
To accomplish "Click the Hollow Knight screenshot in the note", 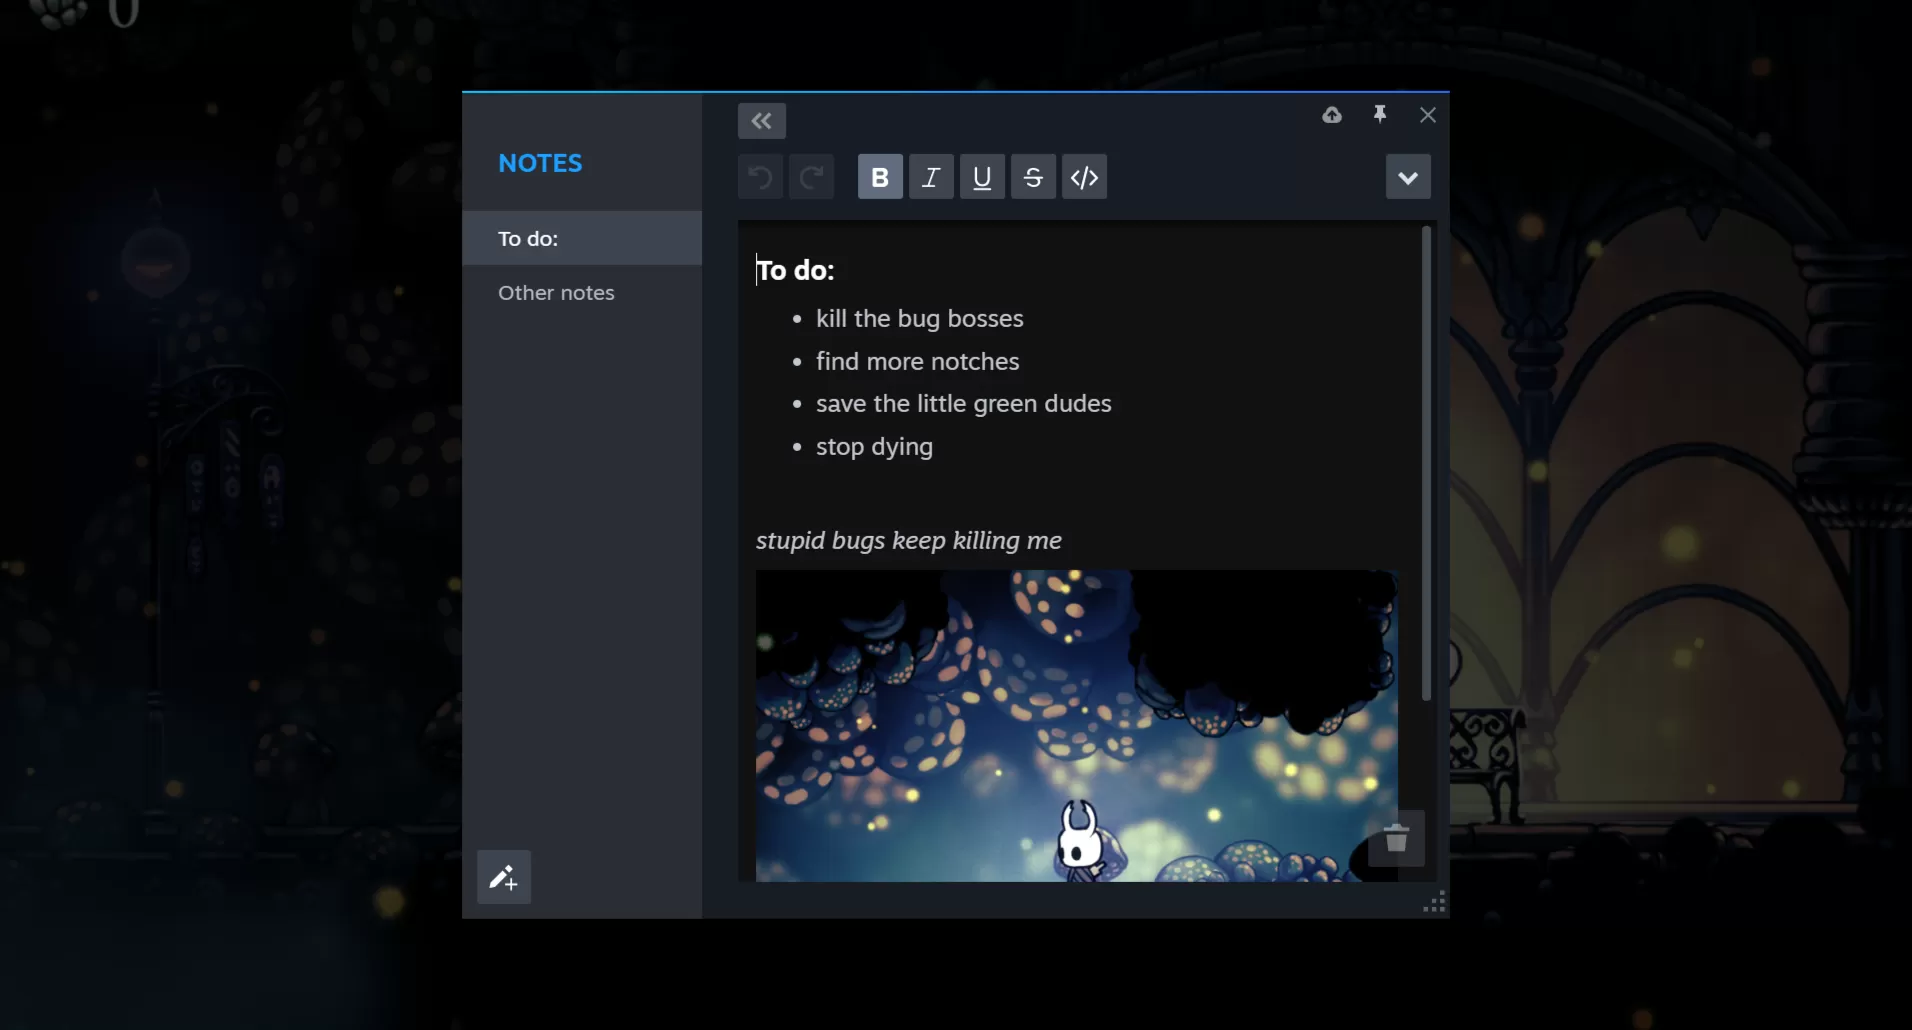I will point(1075,725).
